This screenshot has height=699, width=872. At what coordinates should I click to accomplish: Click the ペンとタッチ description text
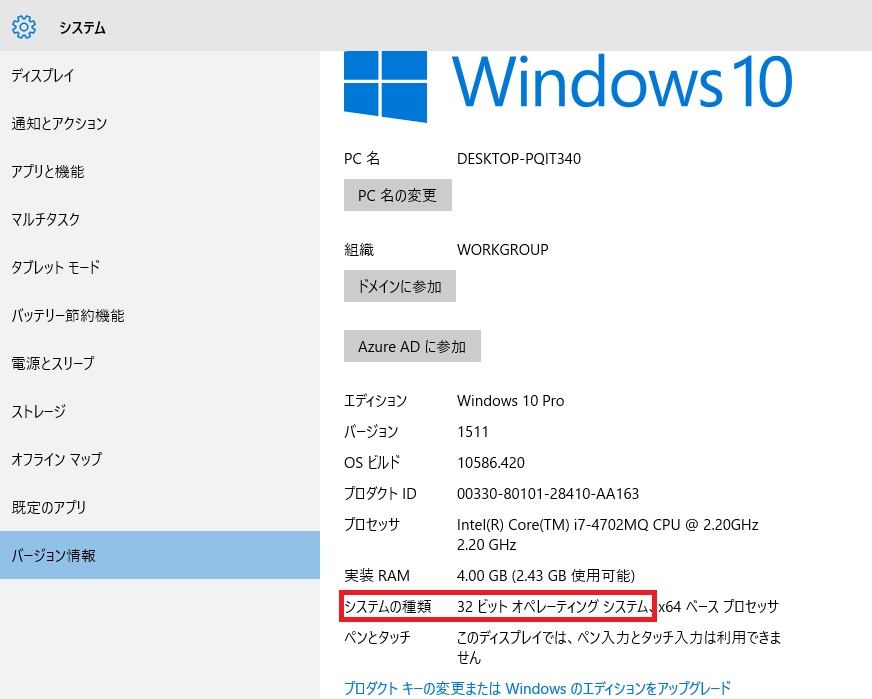coord(619,647)
